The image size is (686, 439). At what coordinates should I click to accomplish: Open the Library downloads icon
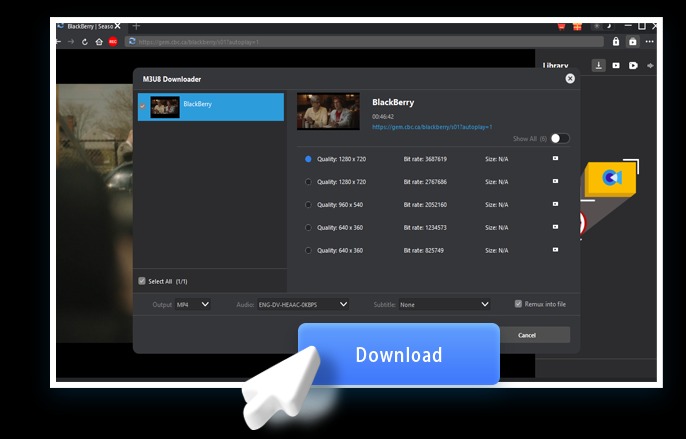click(598, 66)
